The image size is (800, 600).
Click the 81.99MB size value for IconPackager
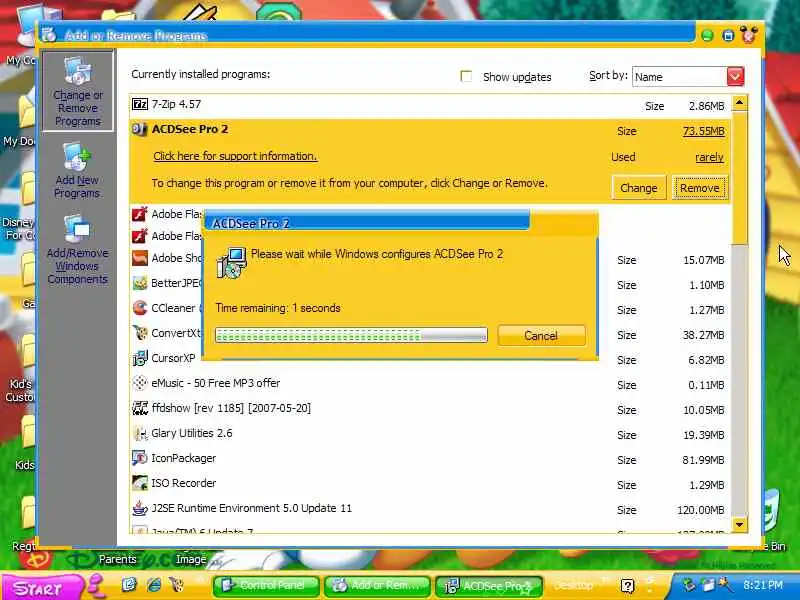[x=704, y=460]
